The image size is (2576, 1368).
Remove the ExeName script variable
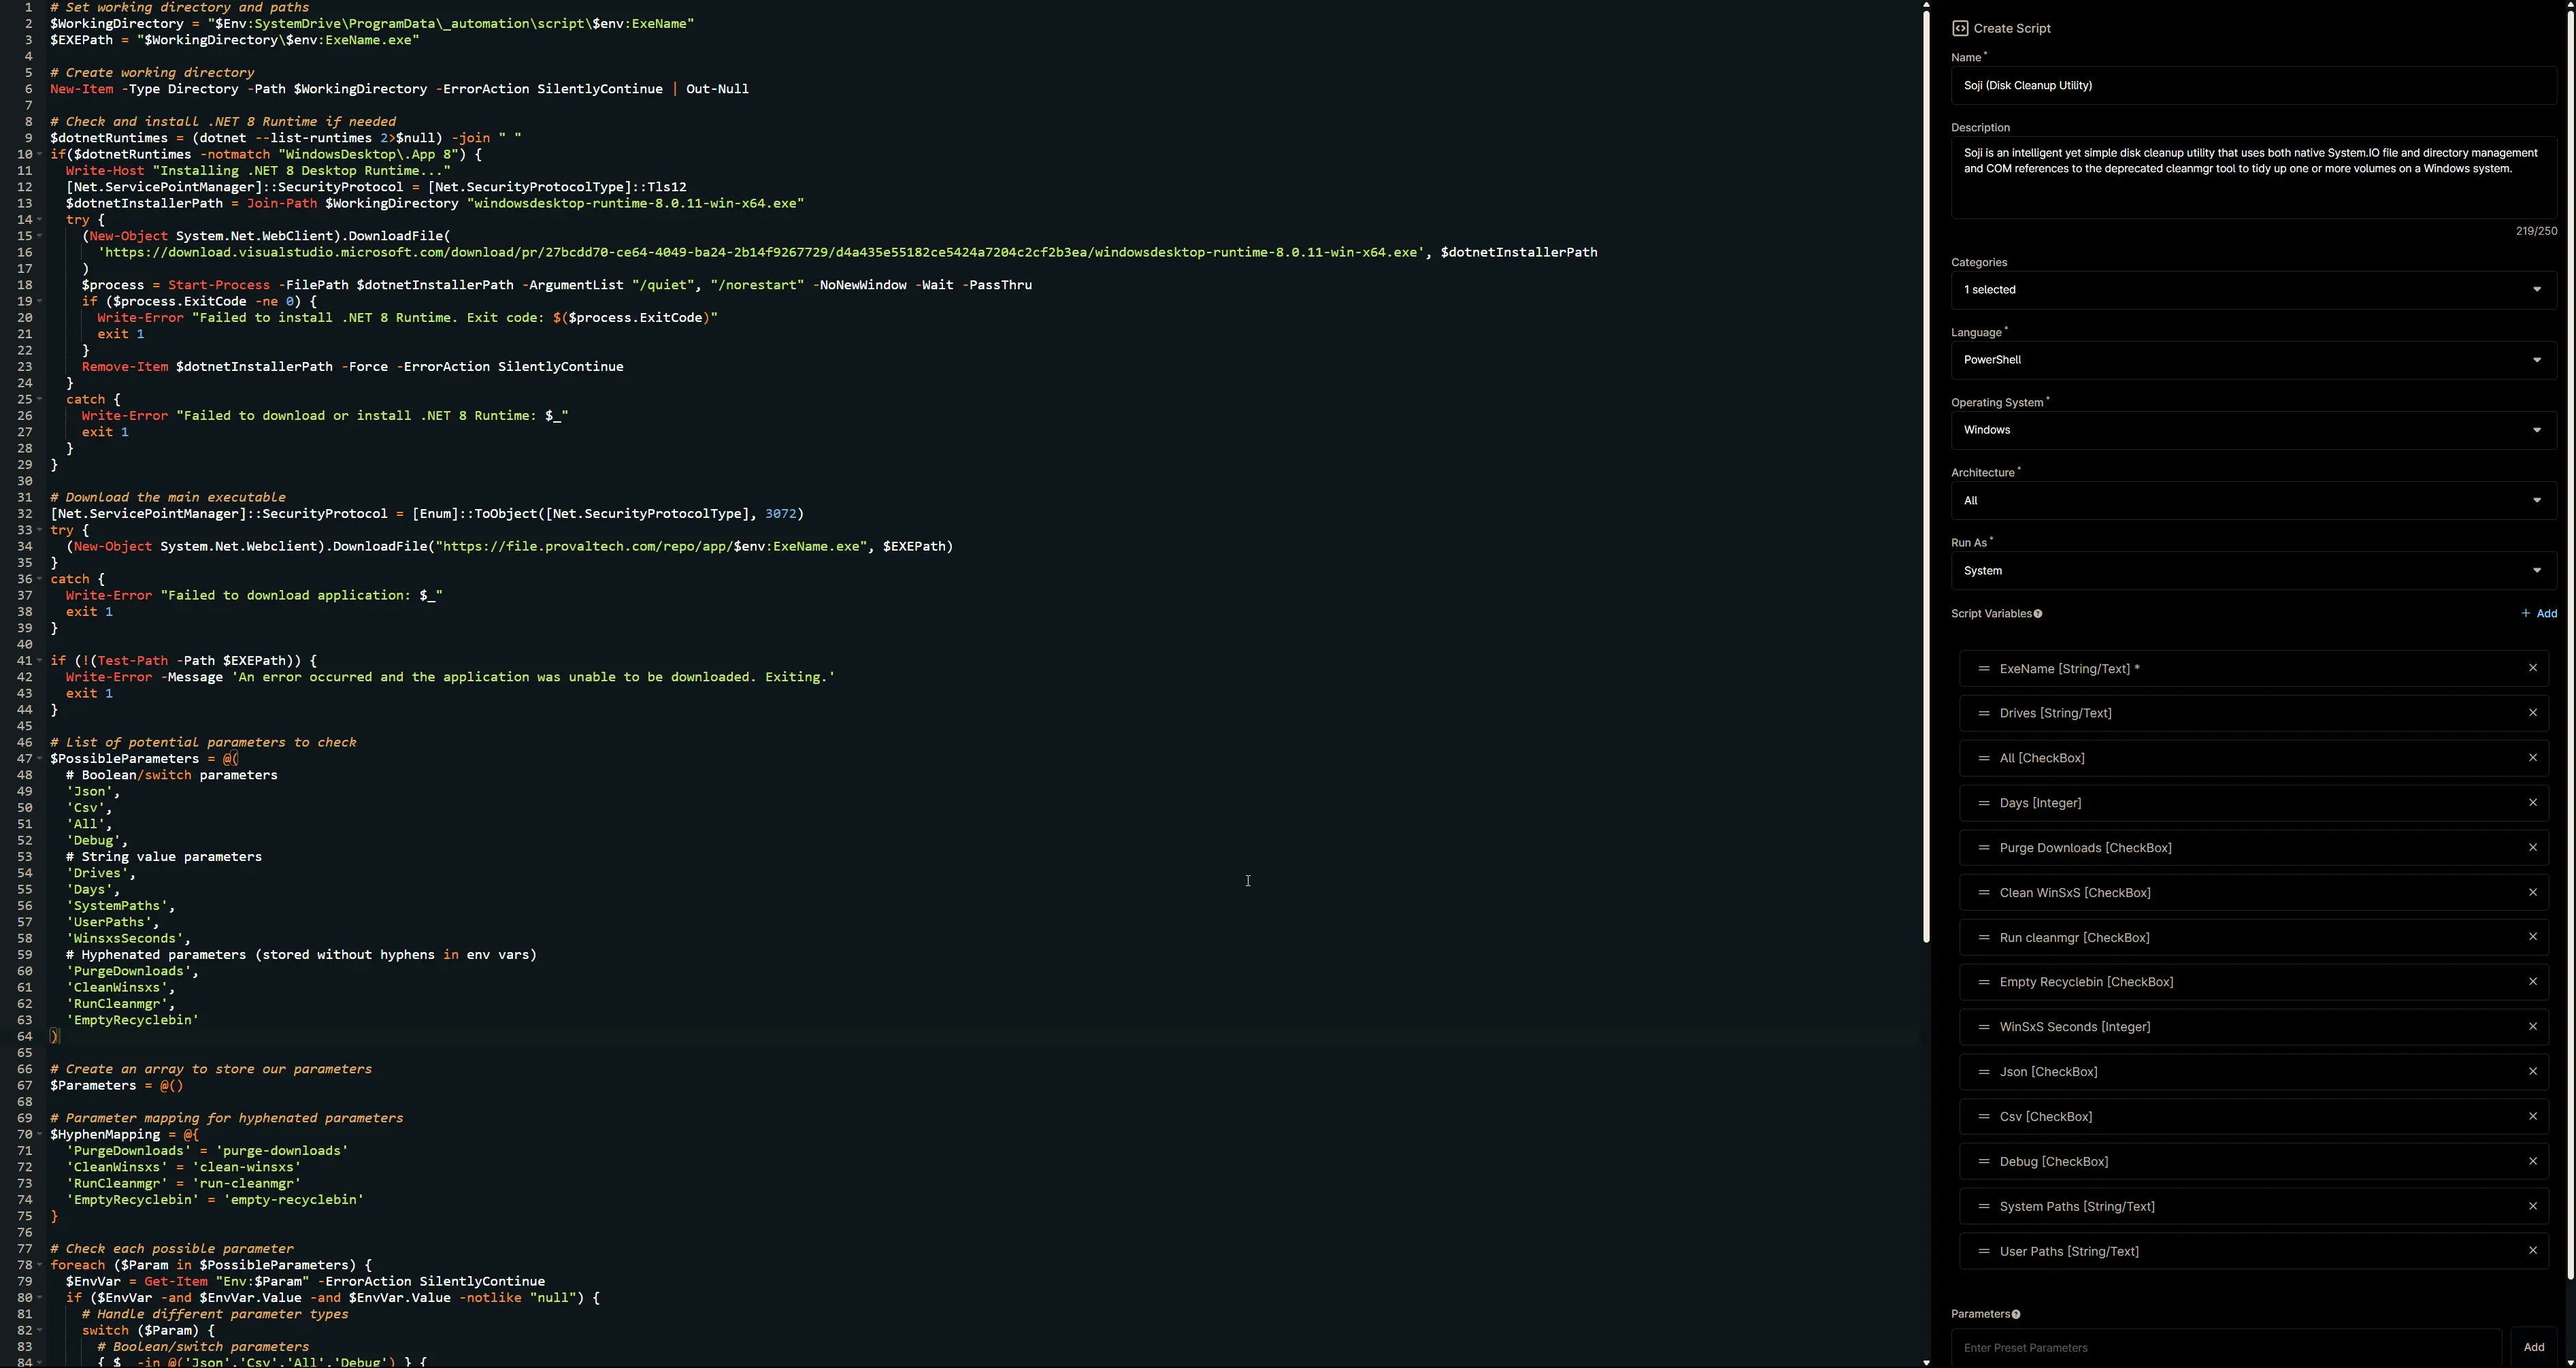pyautogui.click(x=2532, y=668)
